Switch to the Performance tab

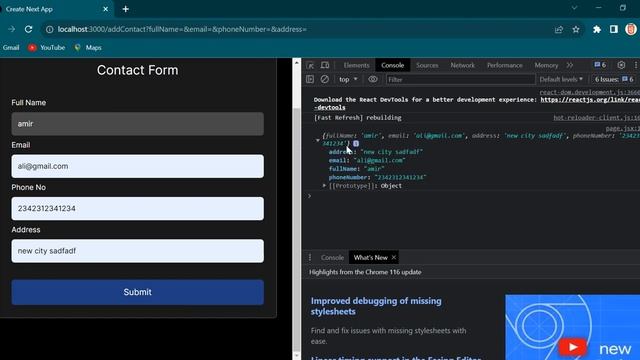[x=504, y=65]
